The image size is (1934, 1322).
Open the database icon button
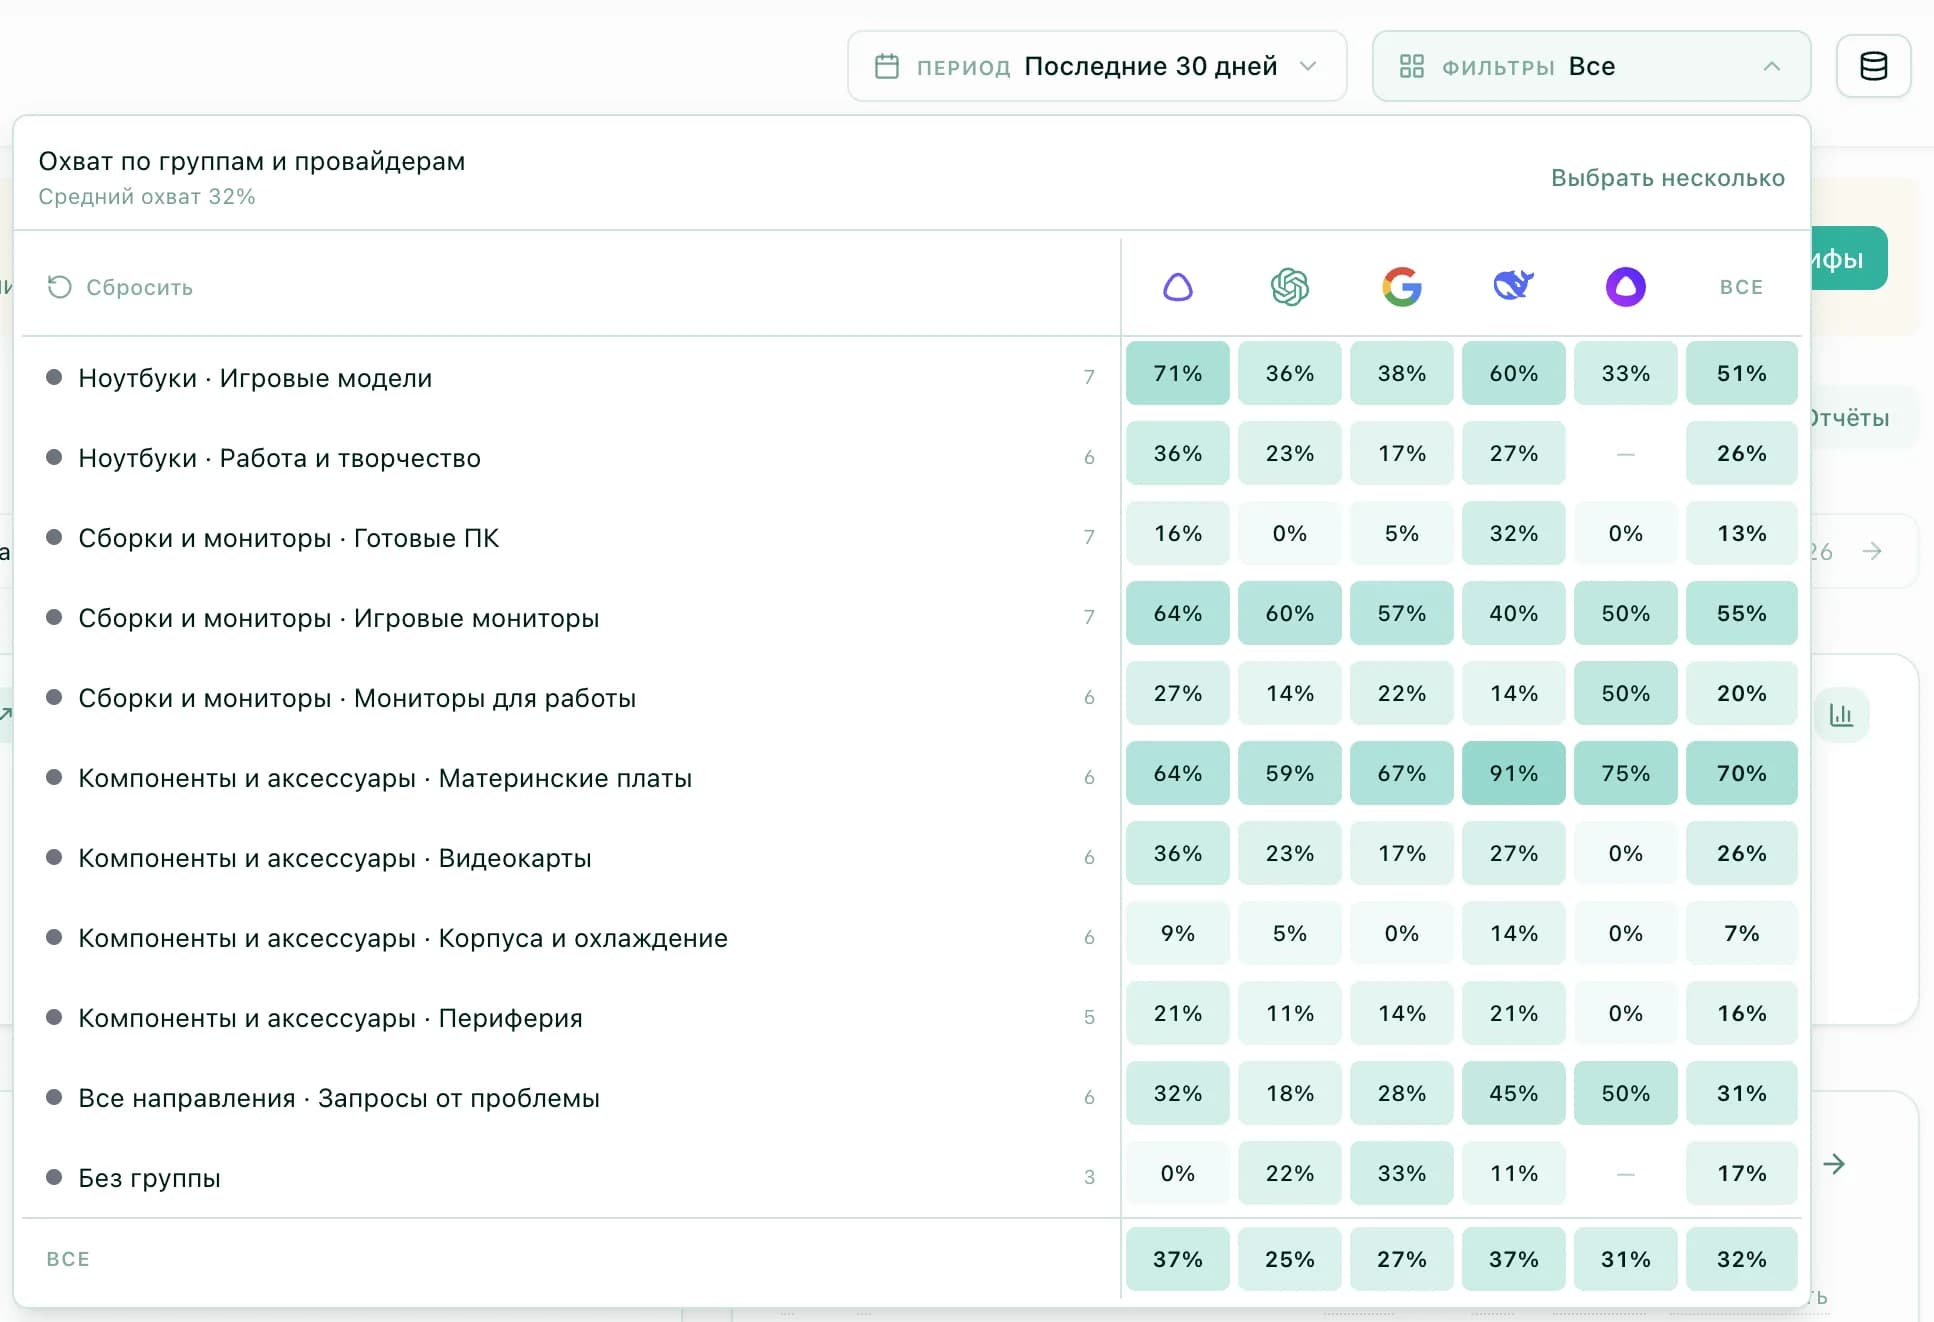click(x=1874, y=66)
